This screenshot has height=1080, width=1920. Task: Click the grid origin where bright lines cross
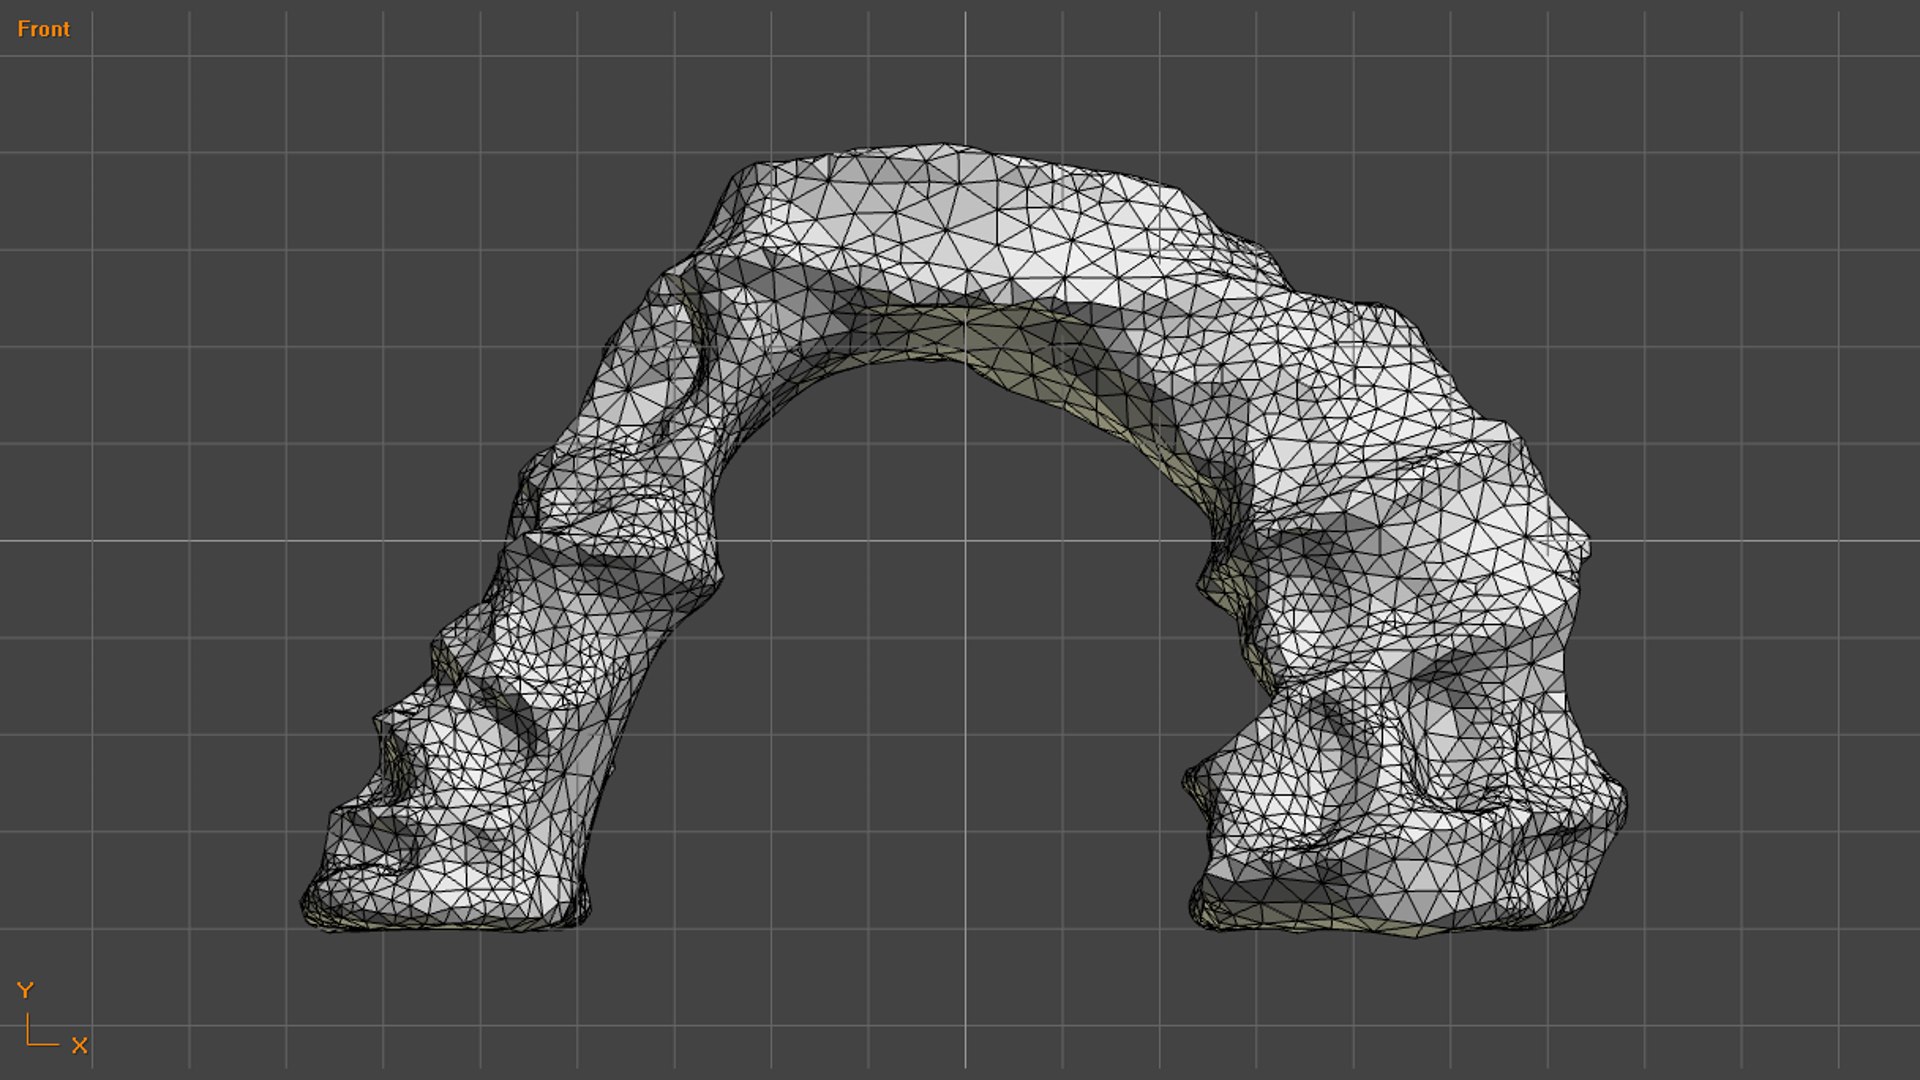click(965, 541)
